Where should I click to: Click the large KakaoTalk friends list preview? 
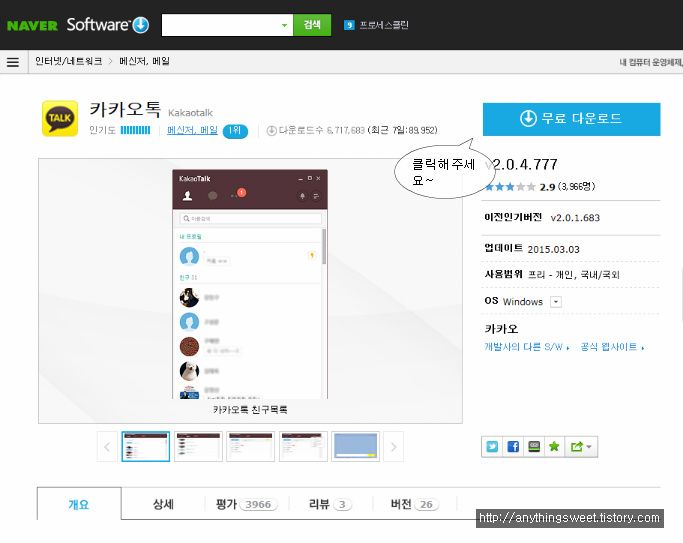(x=250, y=284)
